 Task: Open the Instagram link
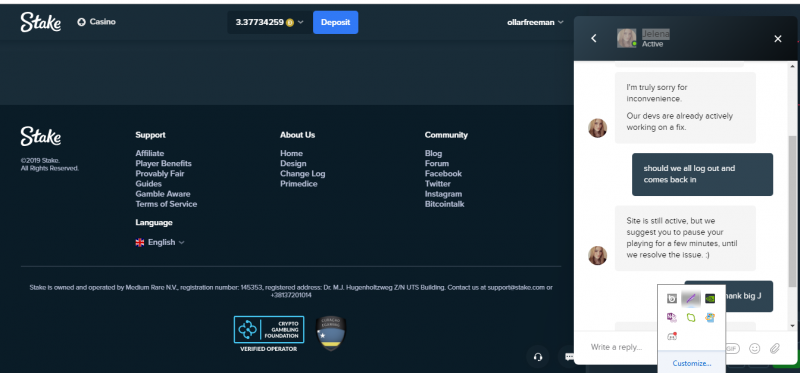point(443,194)
